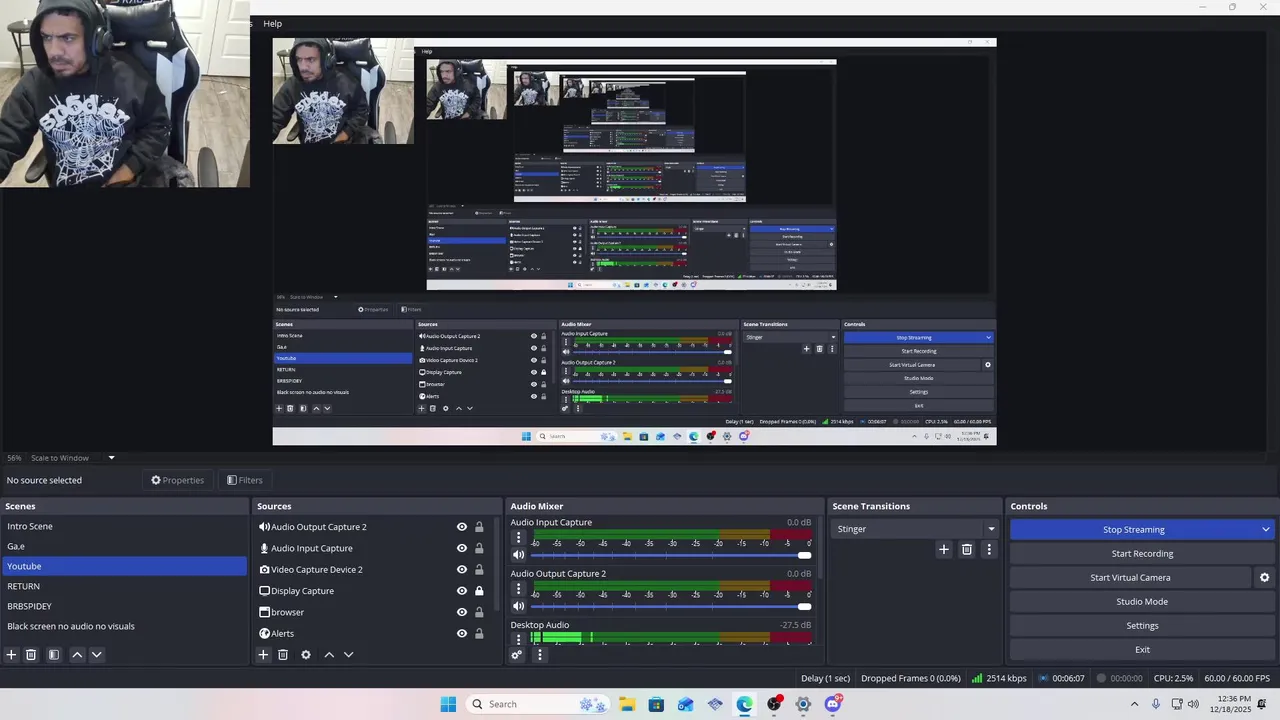Screen dimensions: 1280x720
Task: Add a scene transition with plus icon
Action: [943, 549]
